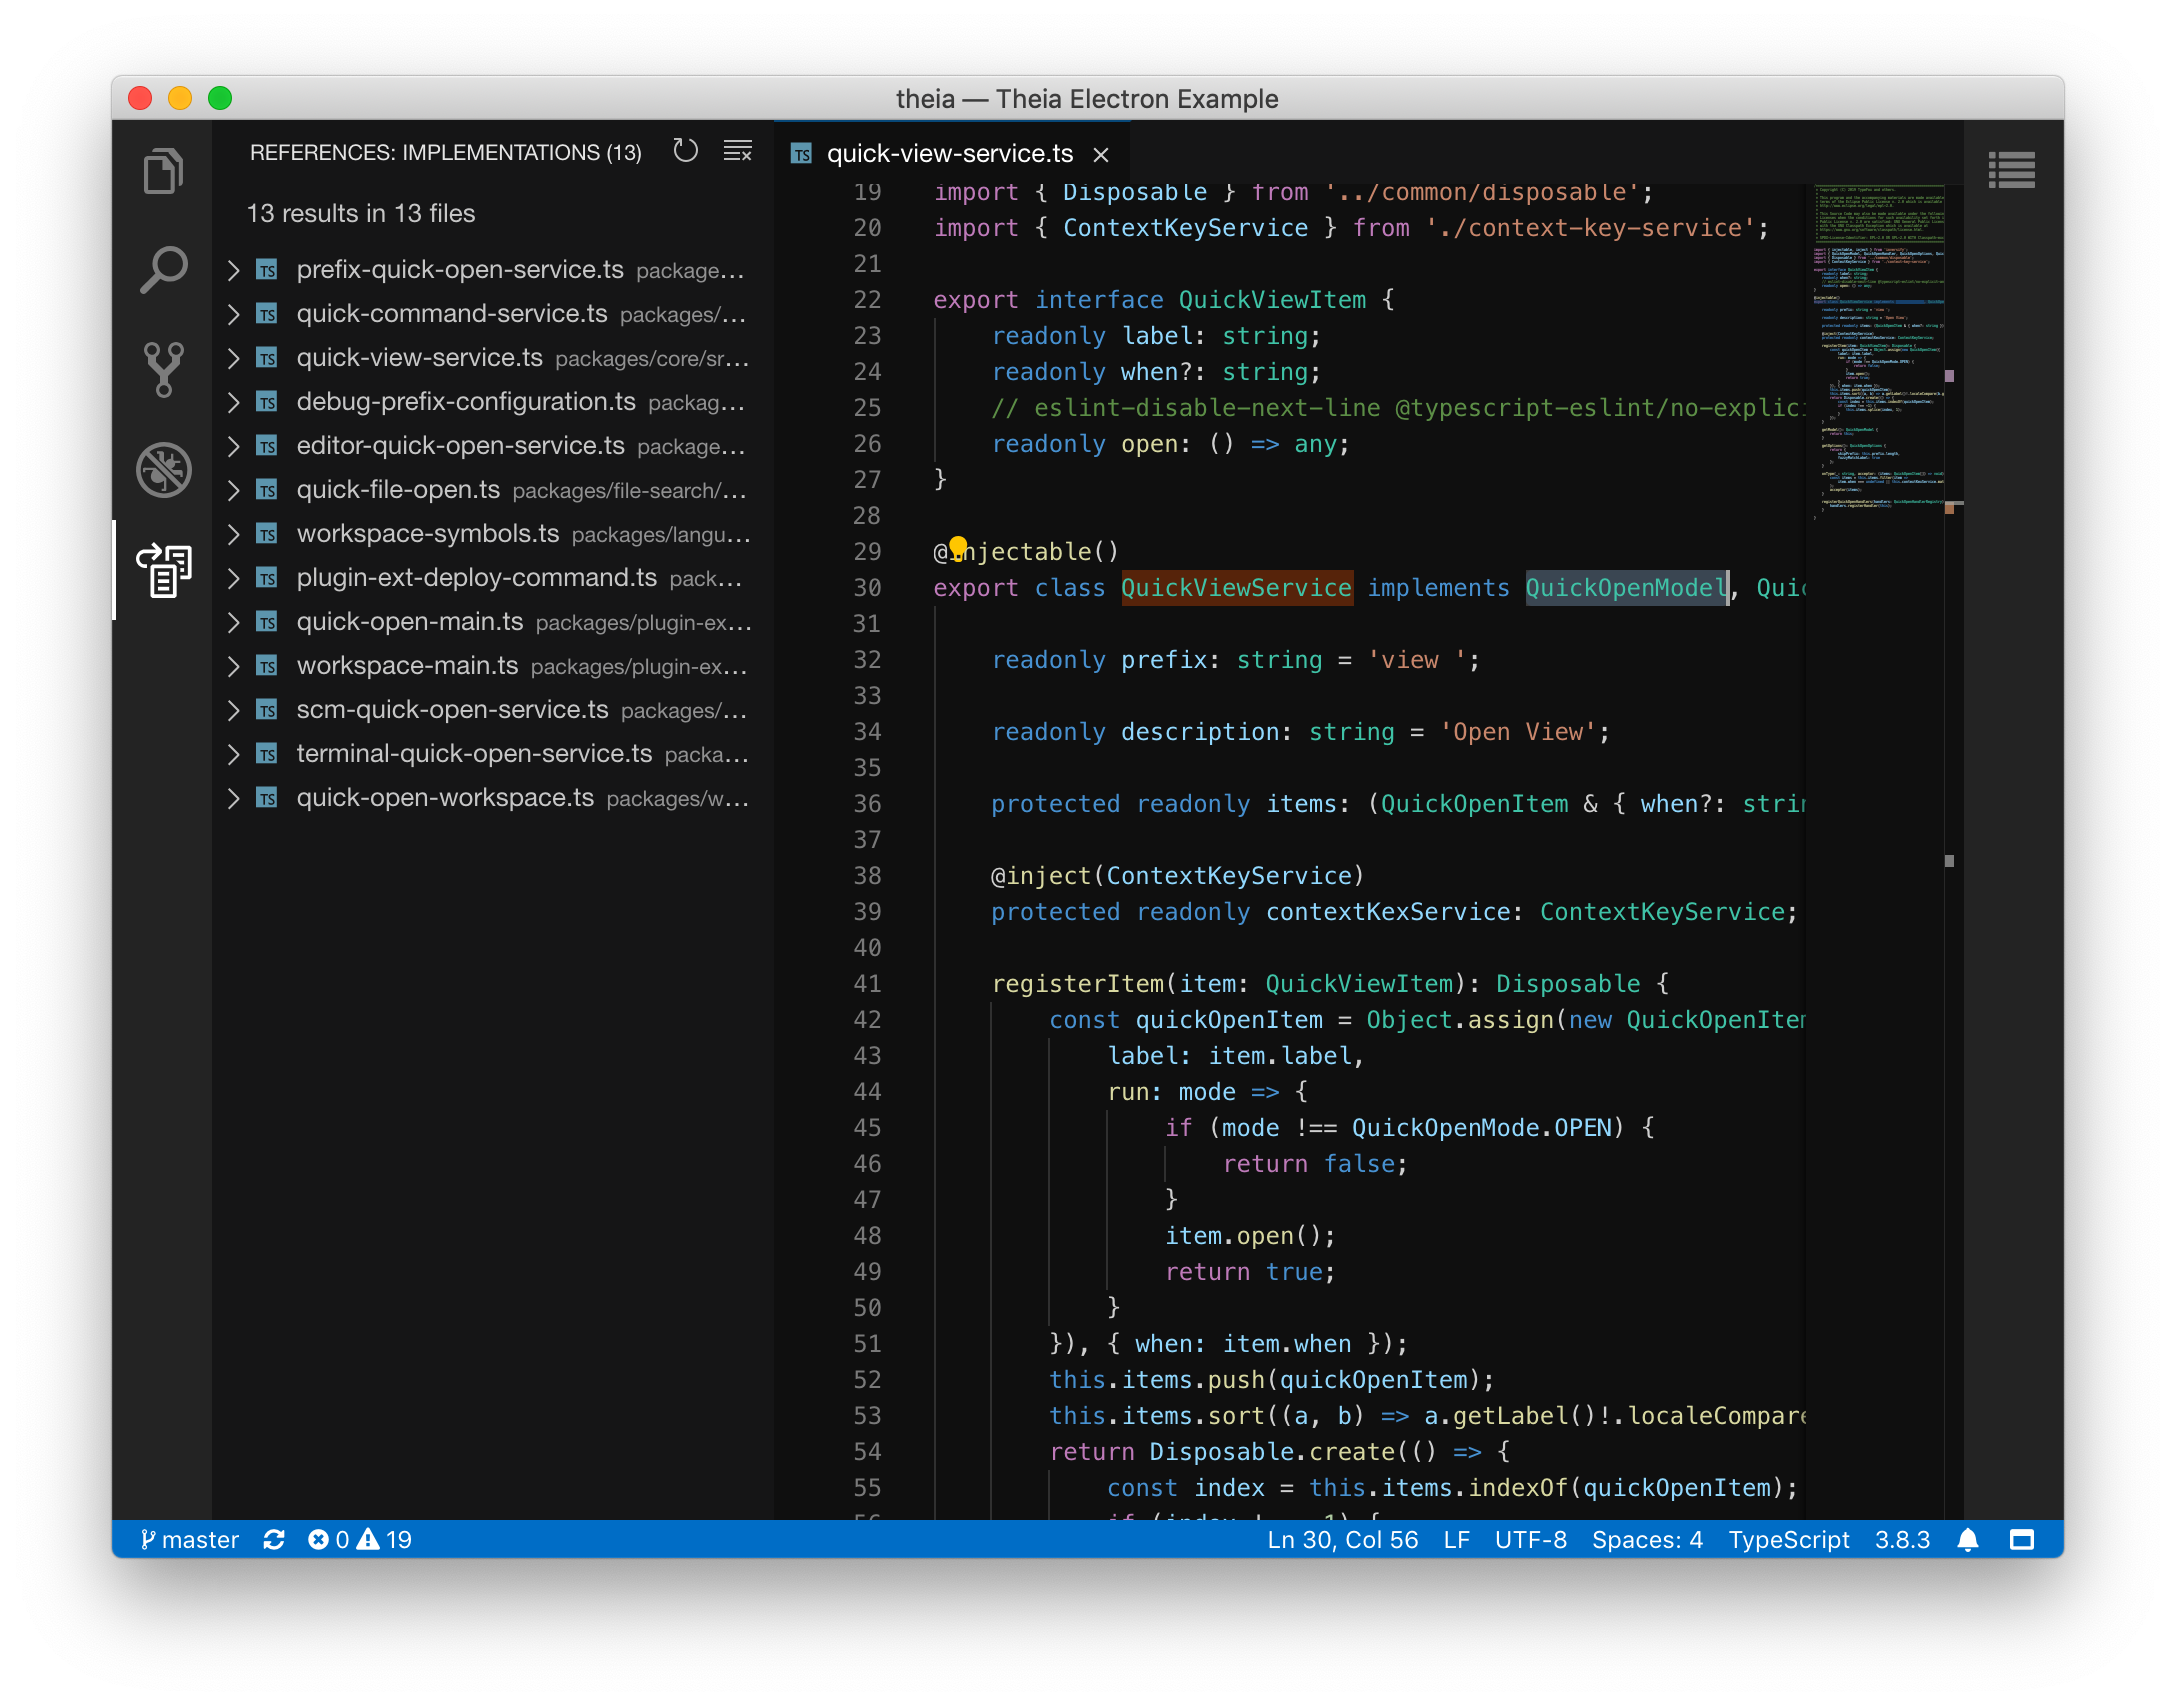Click the lightbulb quick-fix icon
This screenshot has width=2176, height=1706.
(958, 546)
